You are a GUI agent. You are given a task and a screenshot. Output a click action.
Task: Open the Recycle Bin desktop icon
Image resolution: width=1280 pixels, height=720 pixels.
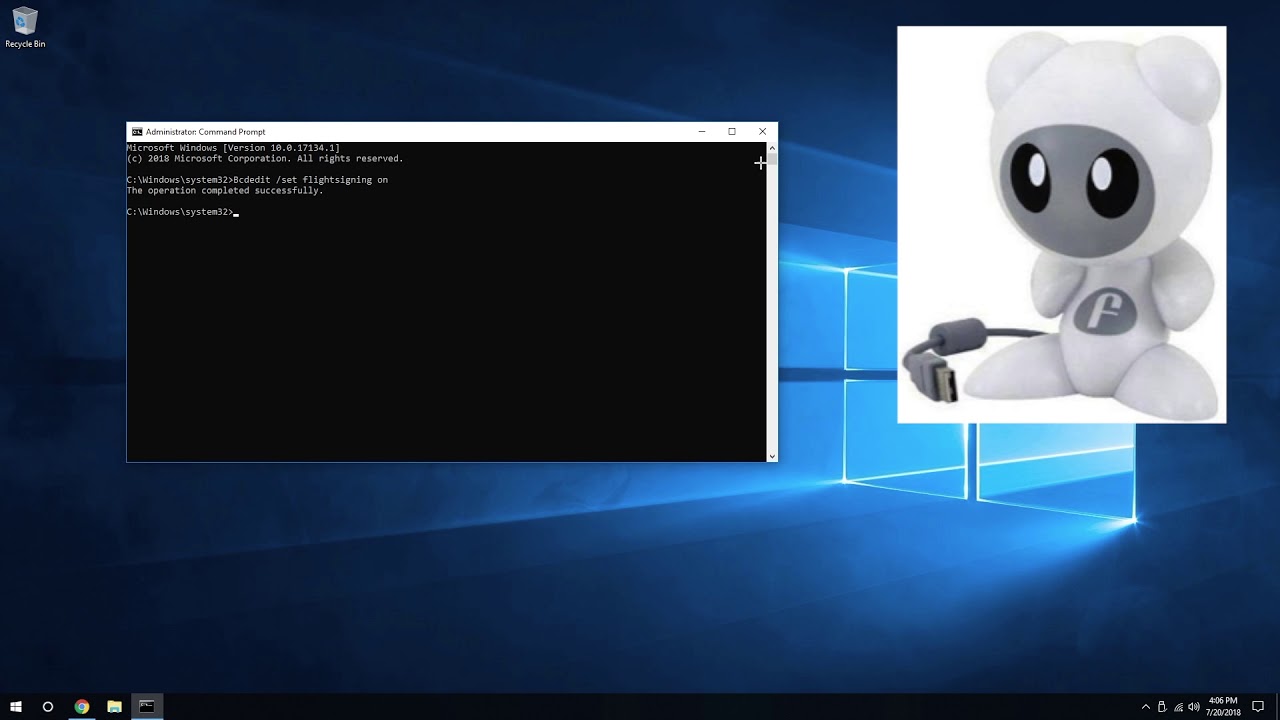pos(25,28)
